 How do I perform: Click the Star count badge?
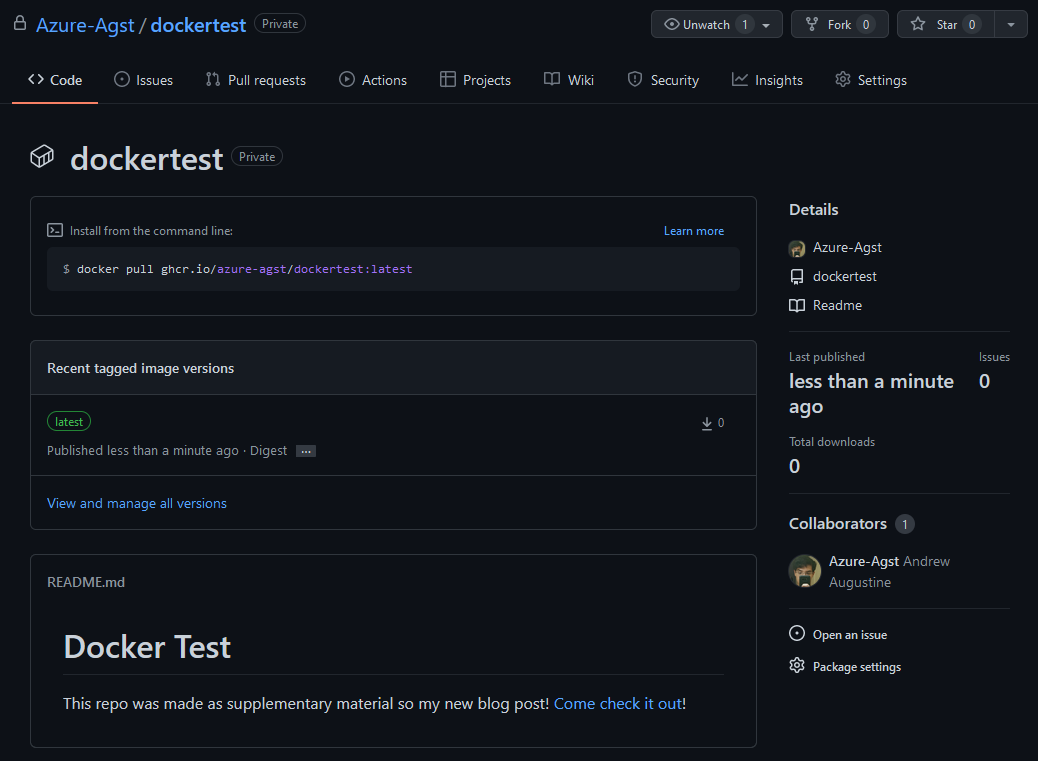point(972,24)
